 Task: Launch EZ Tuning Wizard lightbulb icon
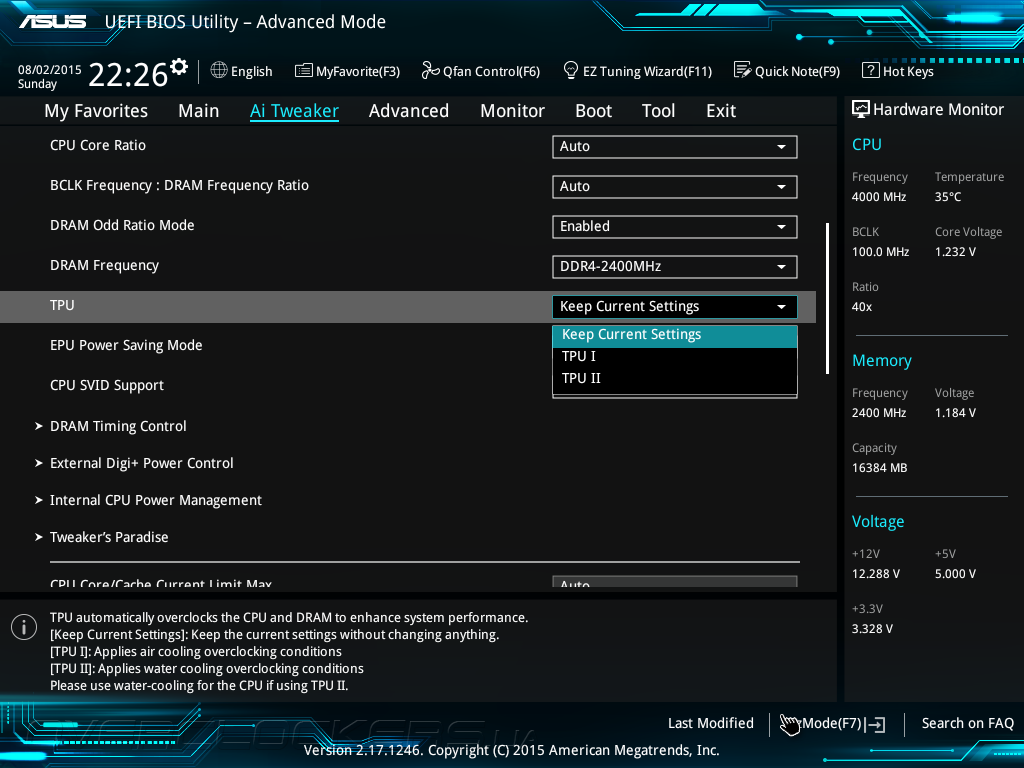(571, 71)
